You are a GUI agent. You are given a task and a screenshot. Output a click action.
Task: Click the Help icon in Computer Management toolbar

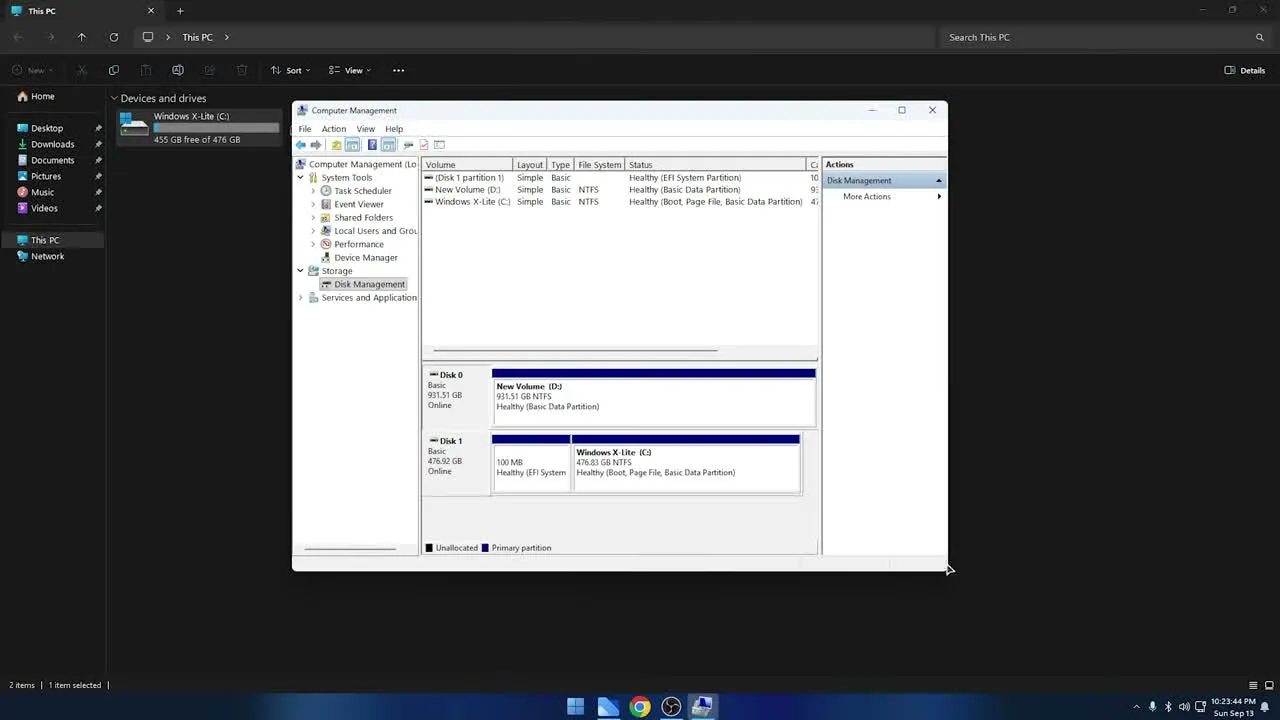pos(372,145)
